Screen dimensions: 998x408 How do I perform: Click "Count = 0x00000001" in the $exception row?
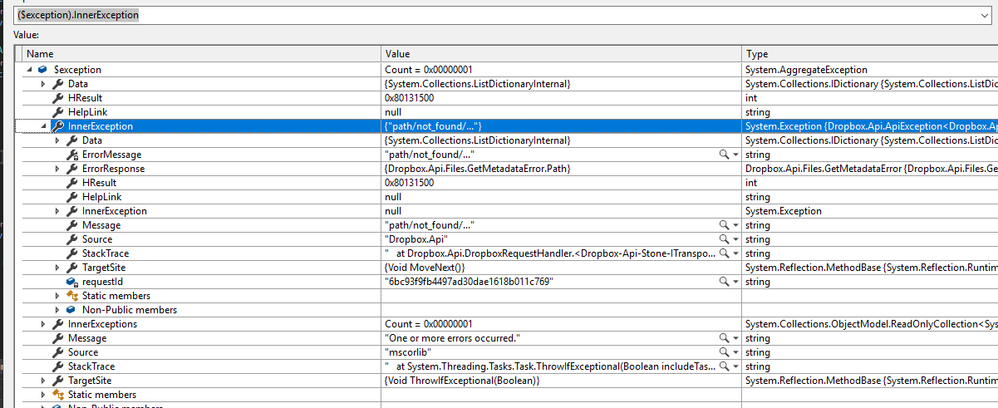[x=428, y=70]
